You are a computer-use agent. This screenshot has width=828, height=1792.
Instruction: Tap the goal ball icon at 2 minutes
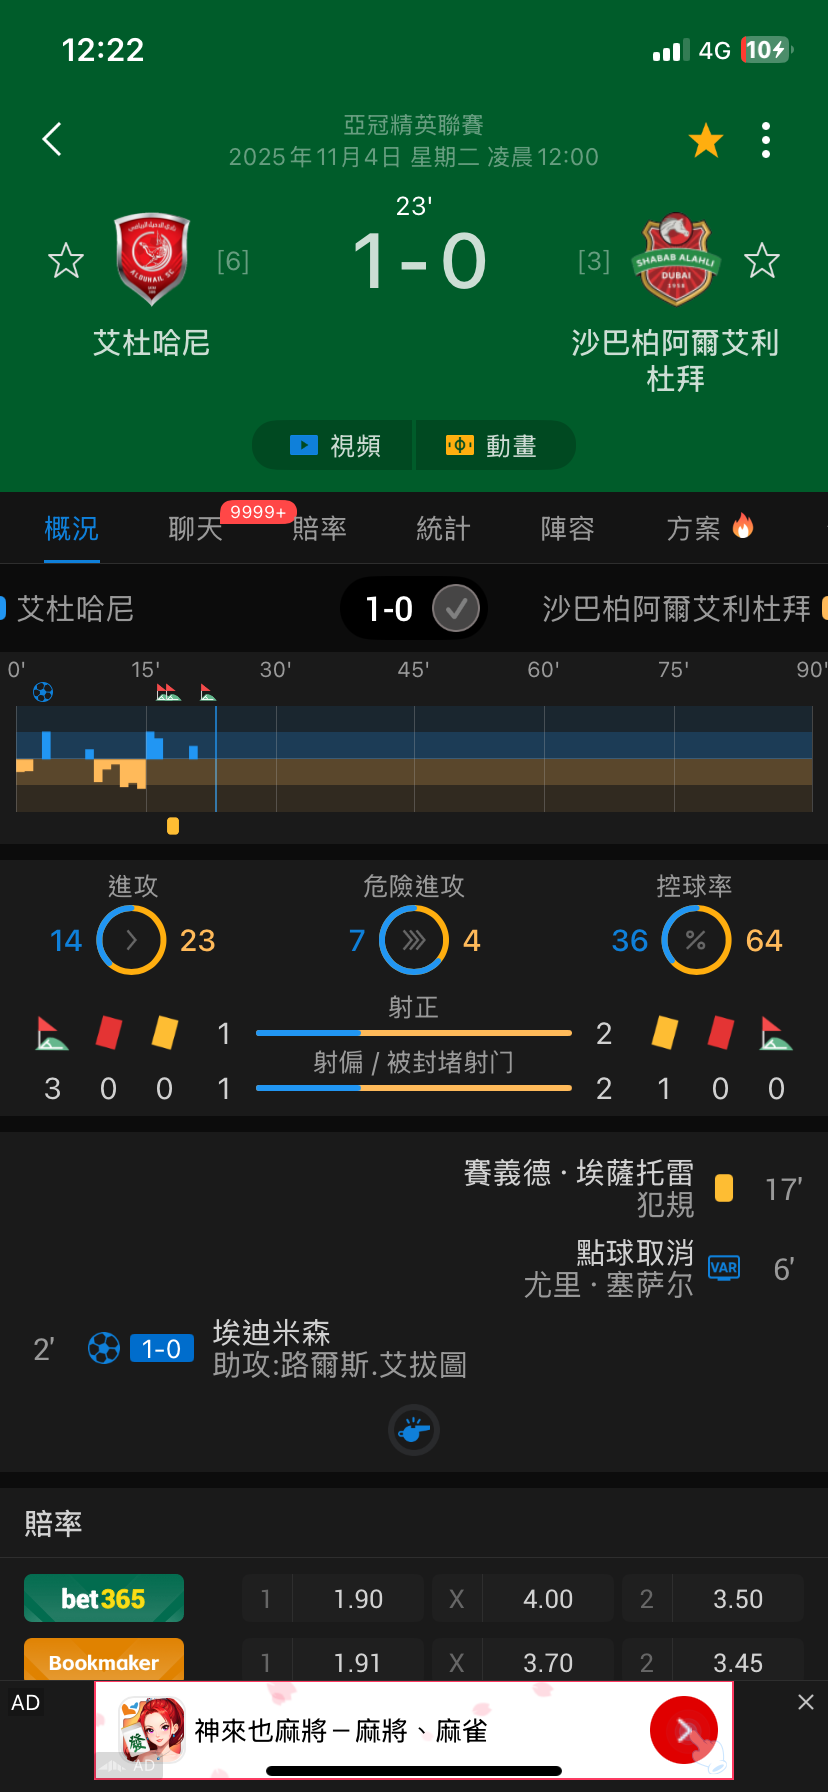pos(104,1349)
